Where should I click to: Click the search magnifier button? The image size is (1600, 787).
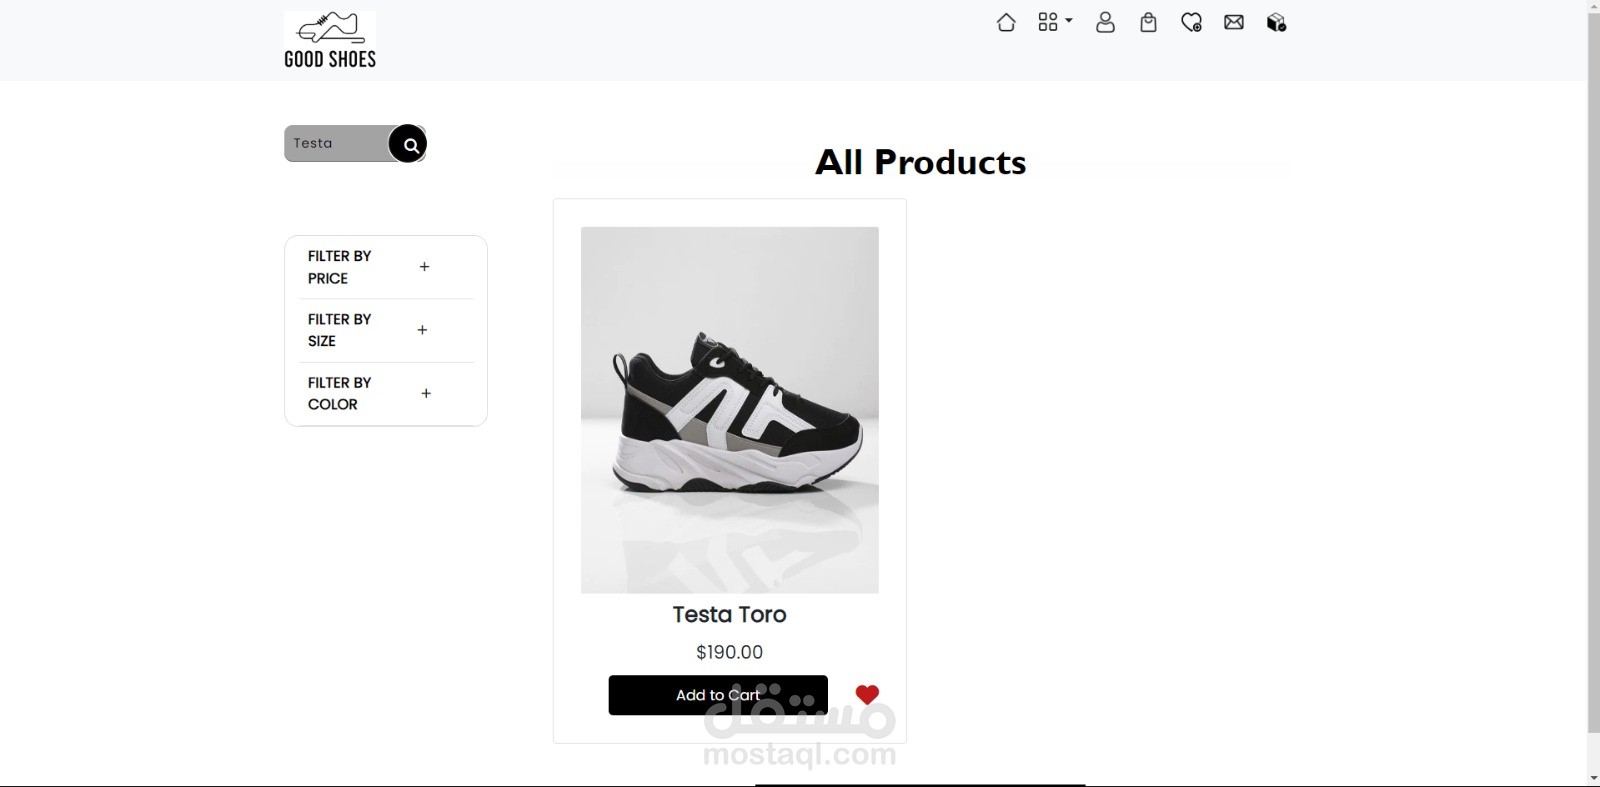point(408,144)
